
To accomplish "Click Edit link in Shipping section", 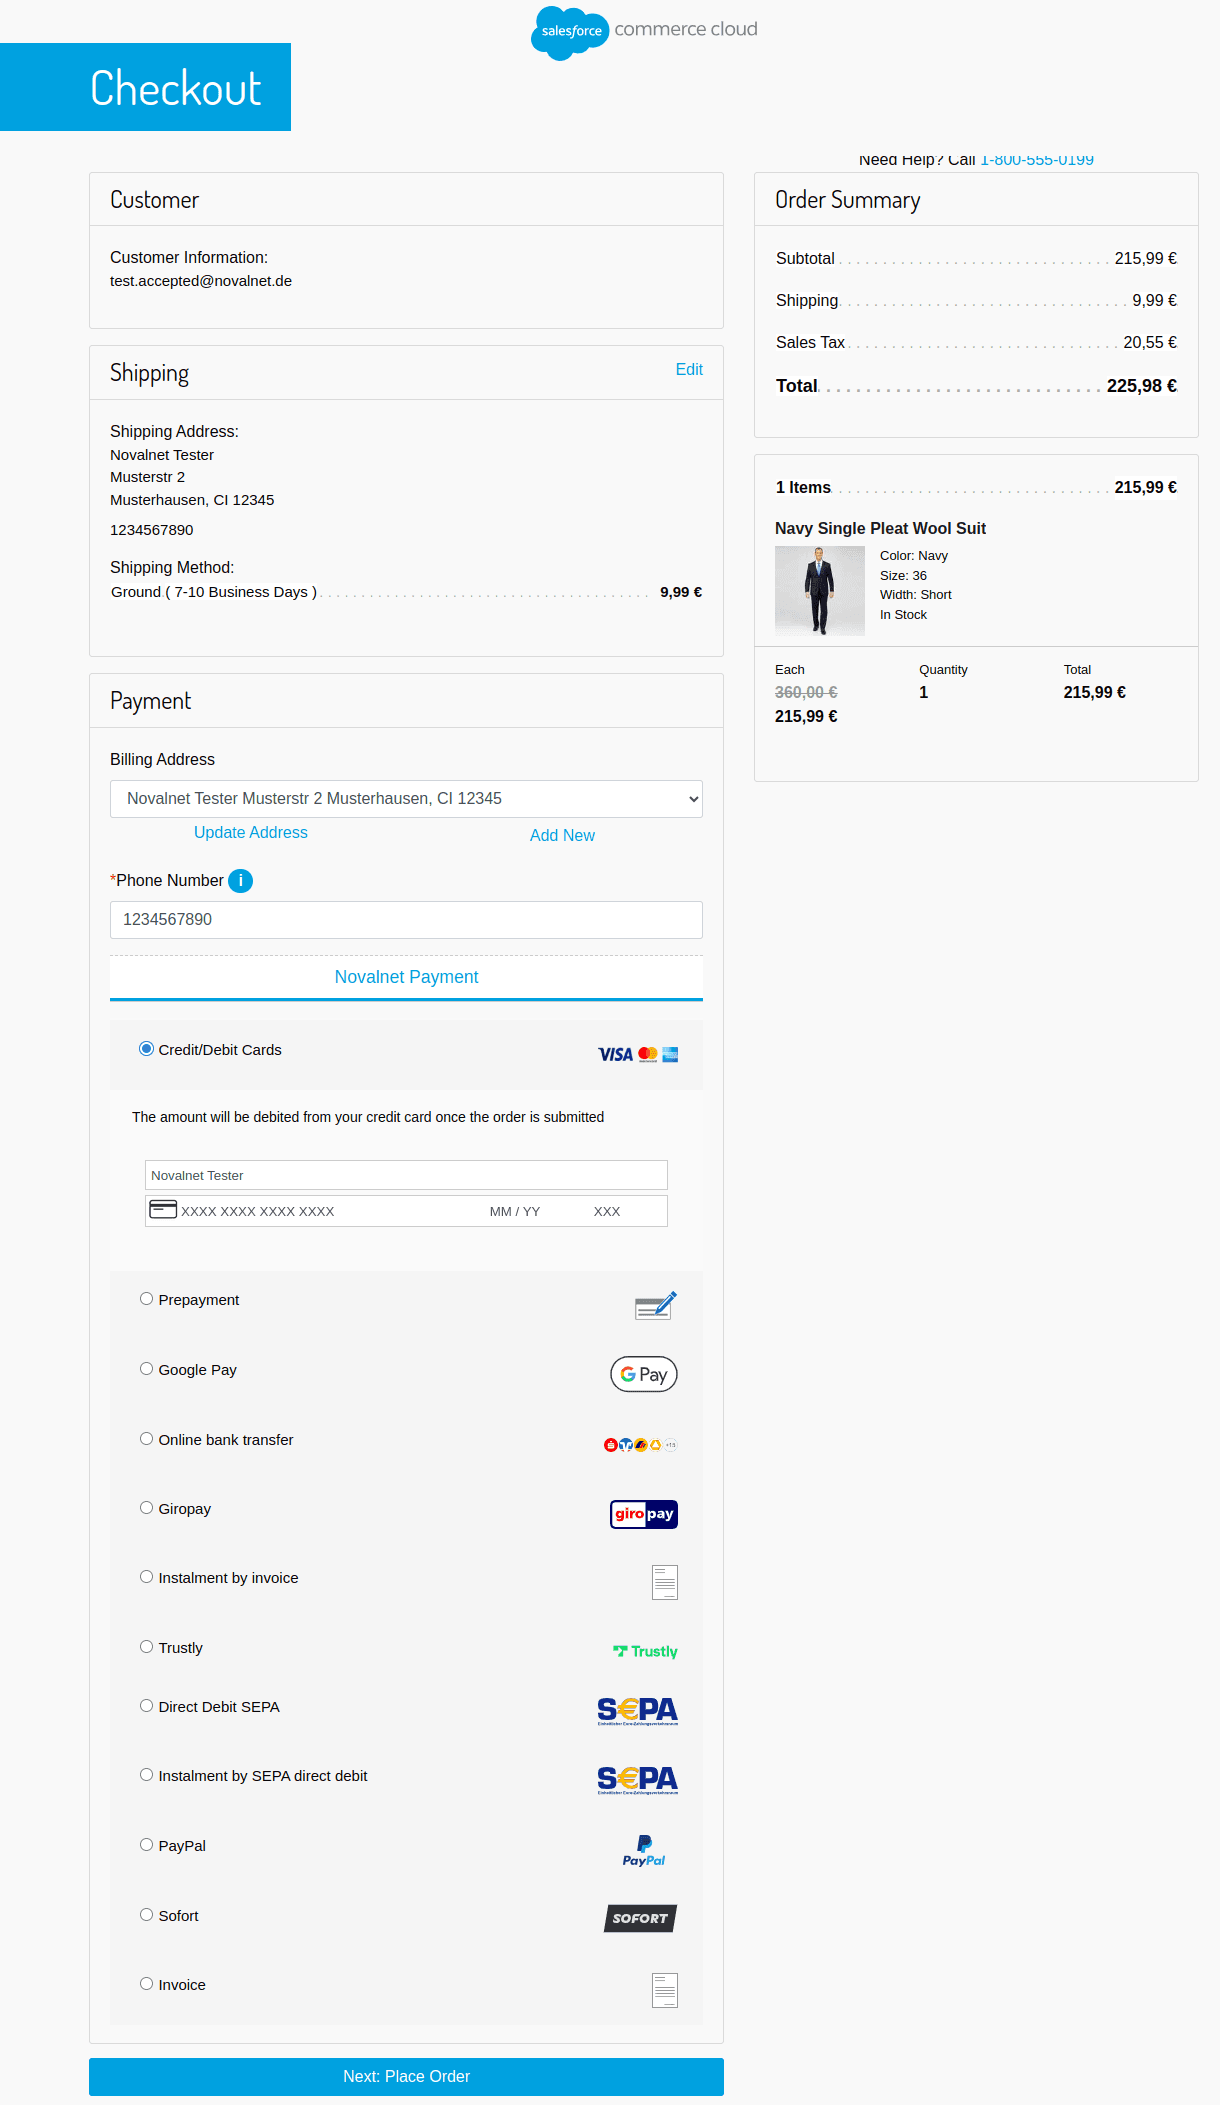I will click(689, 369).
